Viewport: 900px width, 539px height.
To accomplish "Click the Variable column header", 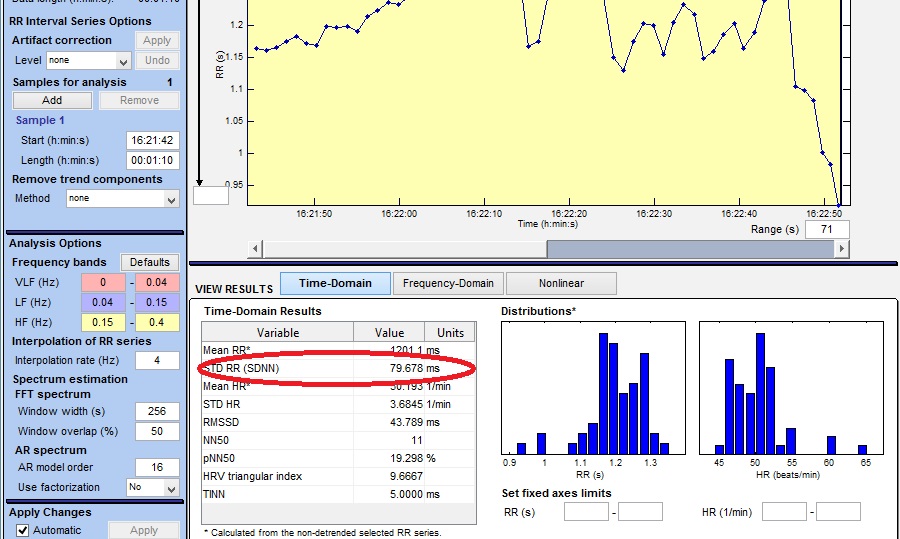I will pyautogui.click(x=278, y=333).
